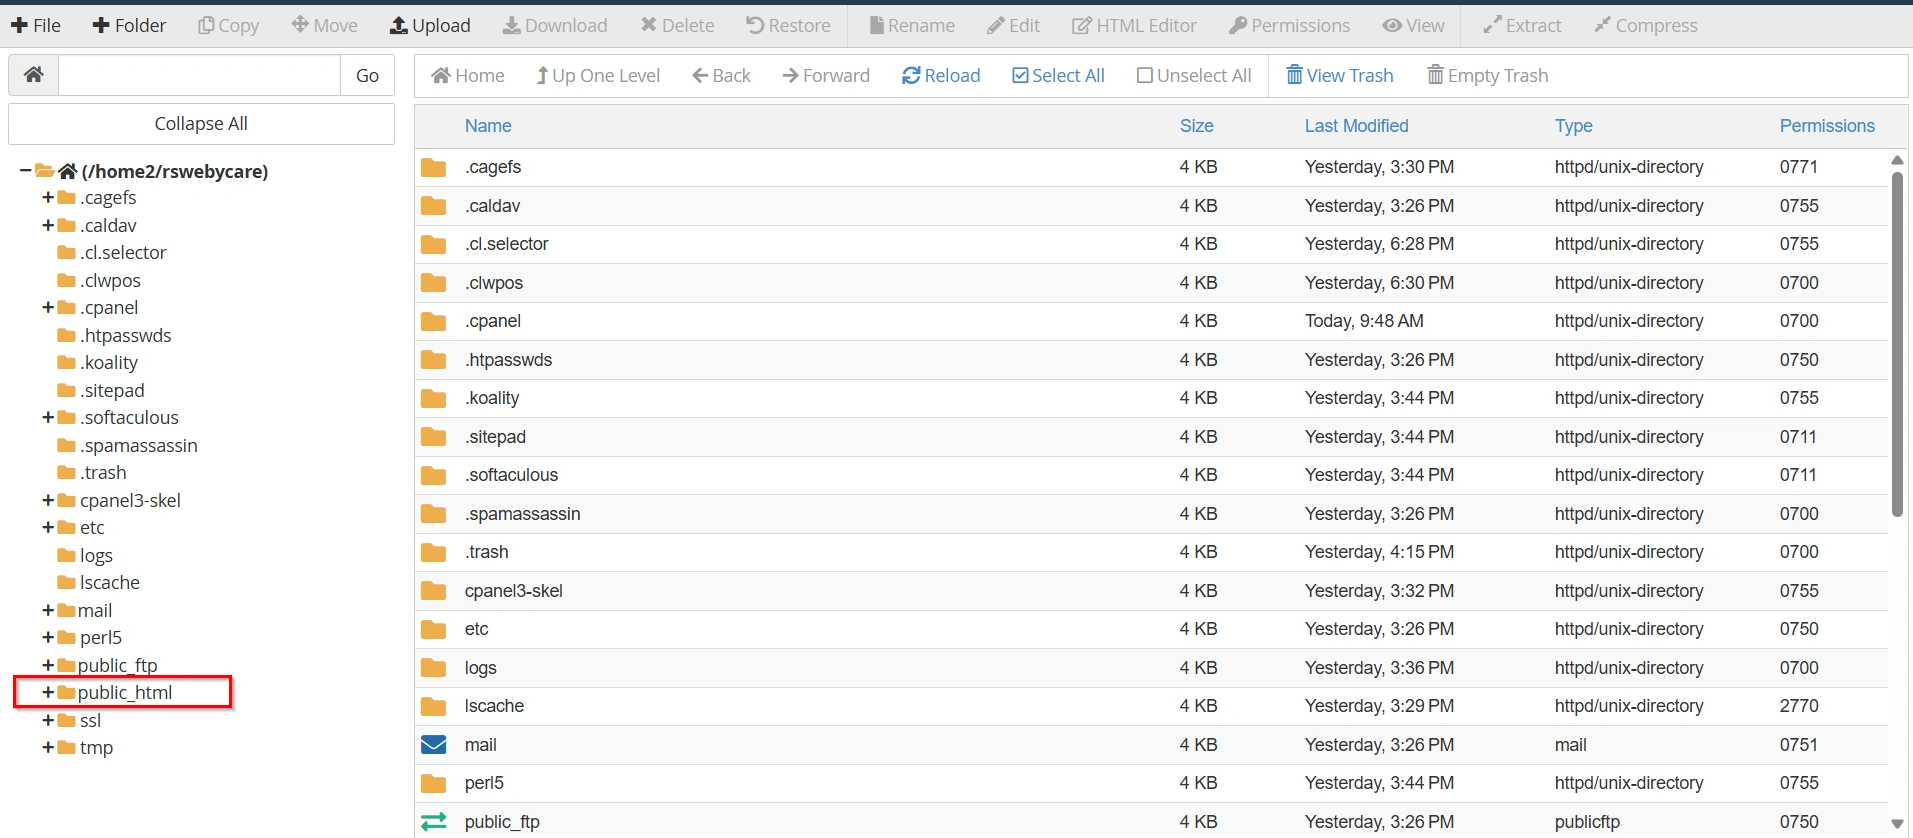This screenshot has width=1913, height=838.
Task: Expand the cpanel3-skel tree node
Action: [48, 500]
